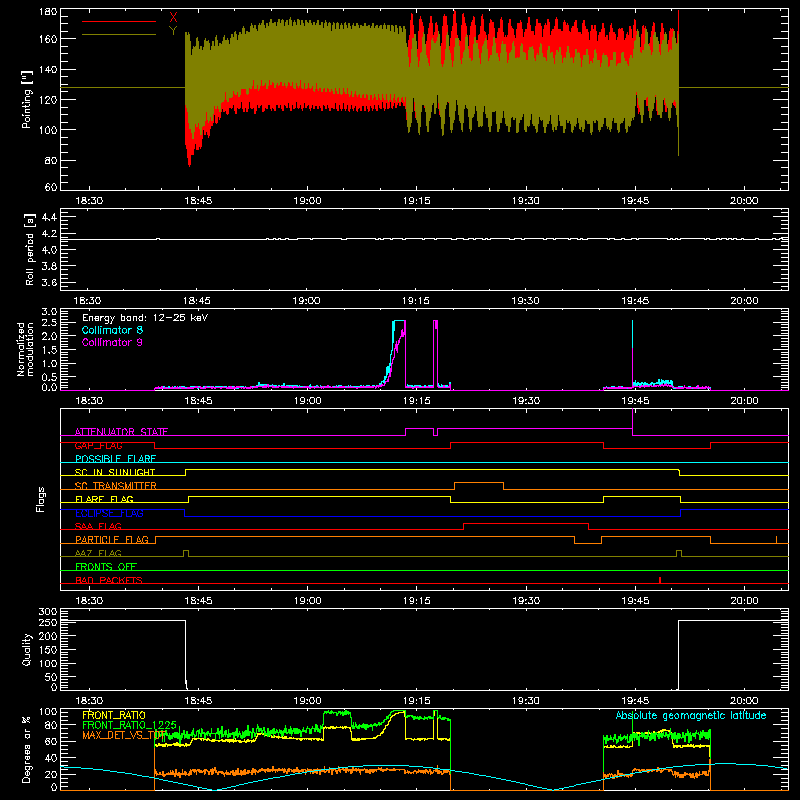Click the small tick on PARTICLE_FLAG after 20:00
The width and height of the screenshot is (800, 800).
click(x=777, y=540)
